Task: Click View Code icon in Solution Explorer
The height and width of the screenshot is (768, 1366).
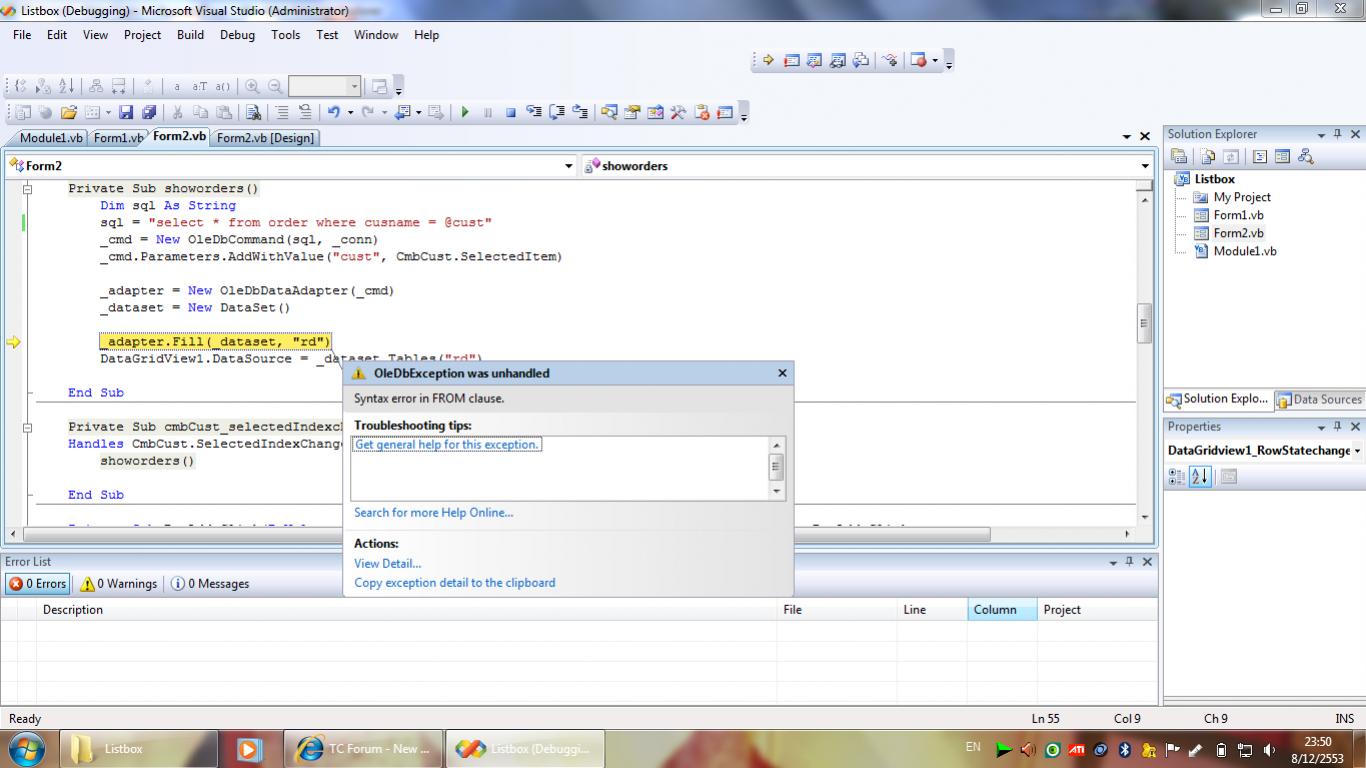Action: click(1259, 156)
